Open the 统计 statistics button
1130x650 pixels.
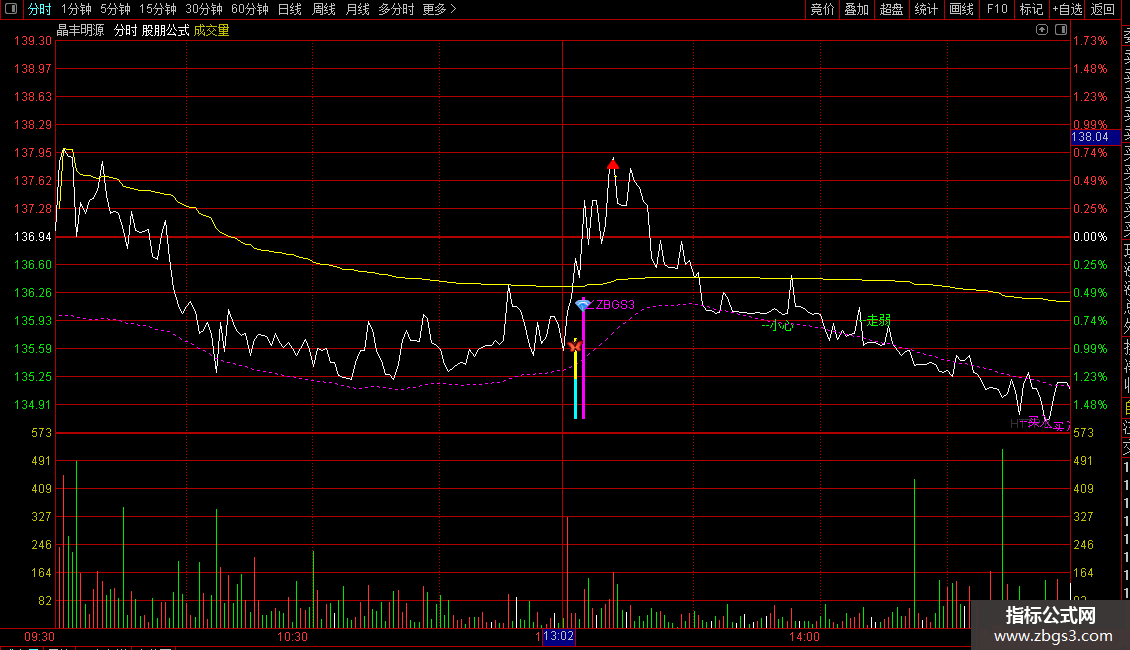click(x=926, y=9)
